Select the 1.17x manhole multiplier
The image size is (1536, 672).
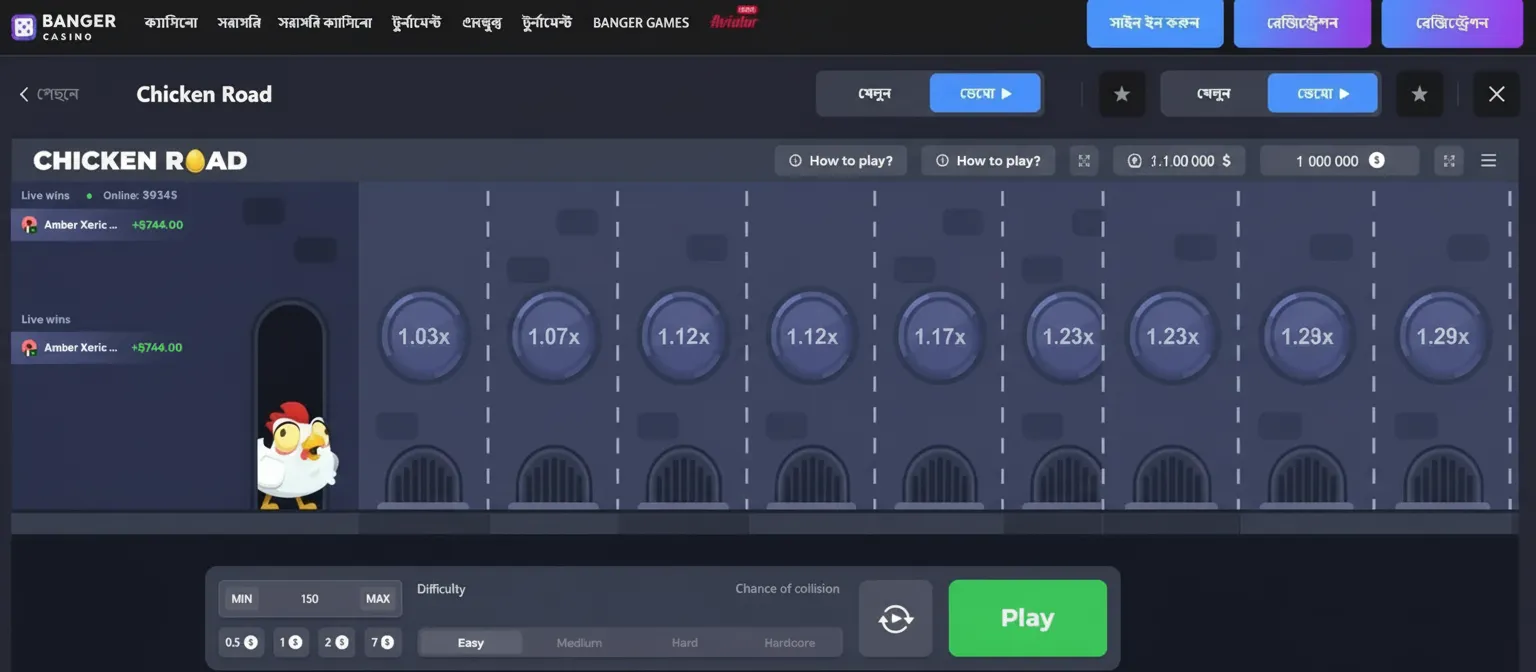940,337
